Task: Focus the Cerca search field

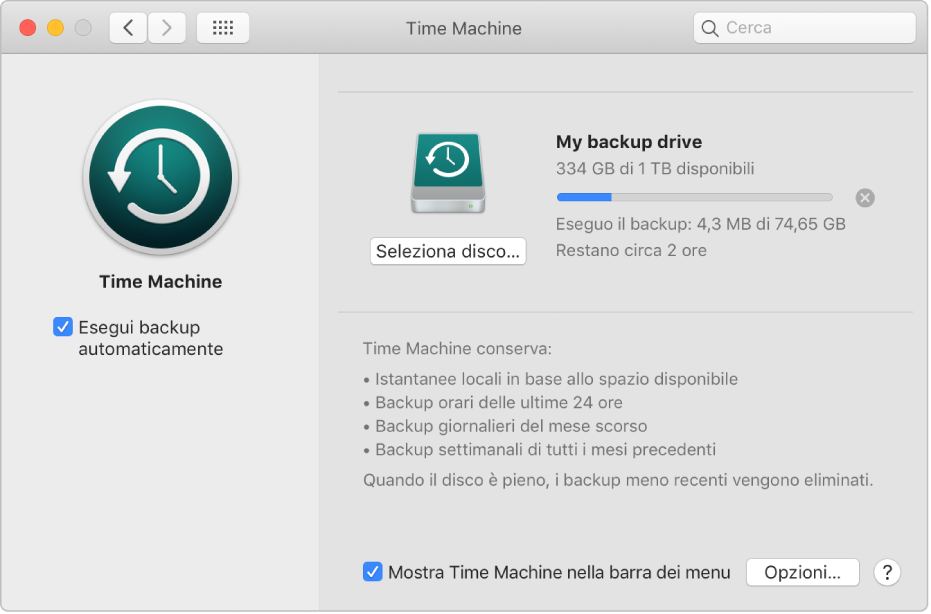Action: coord(805,28)
